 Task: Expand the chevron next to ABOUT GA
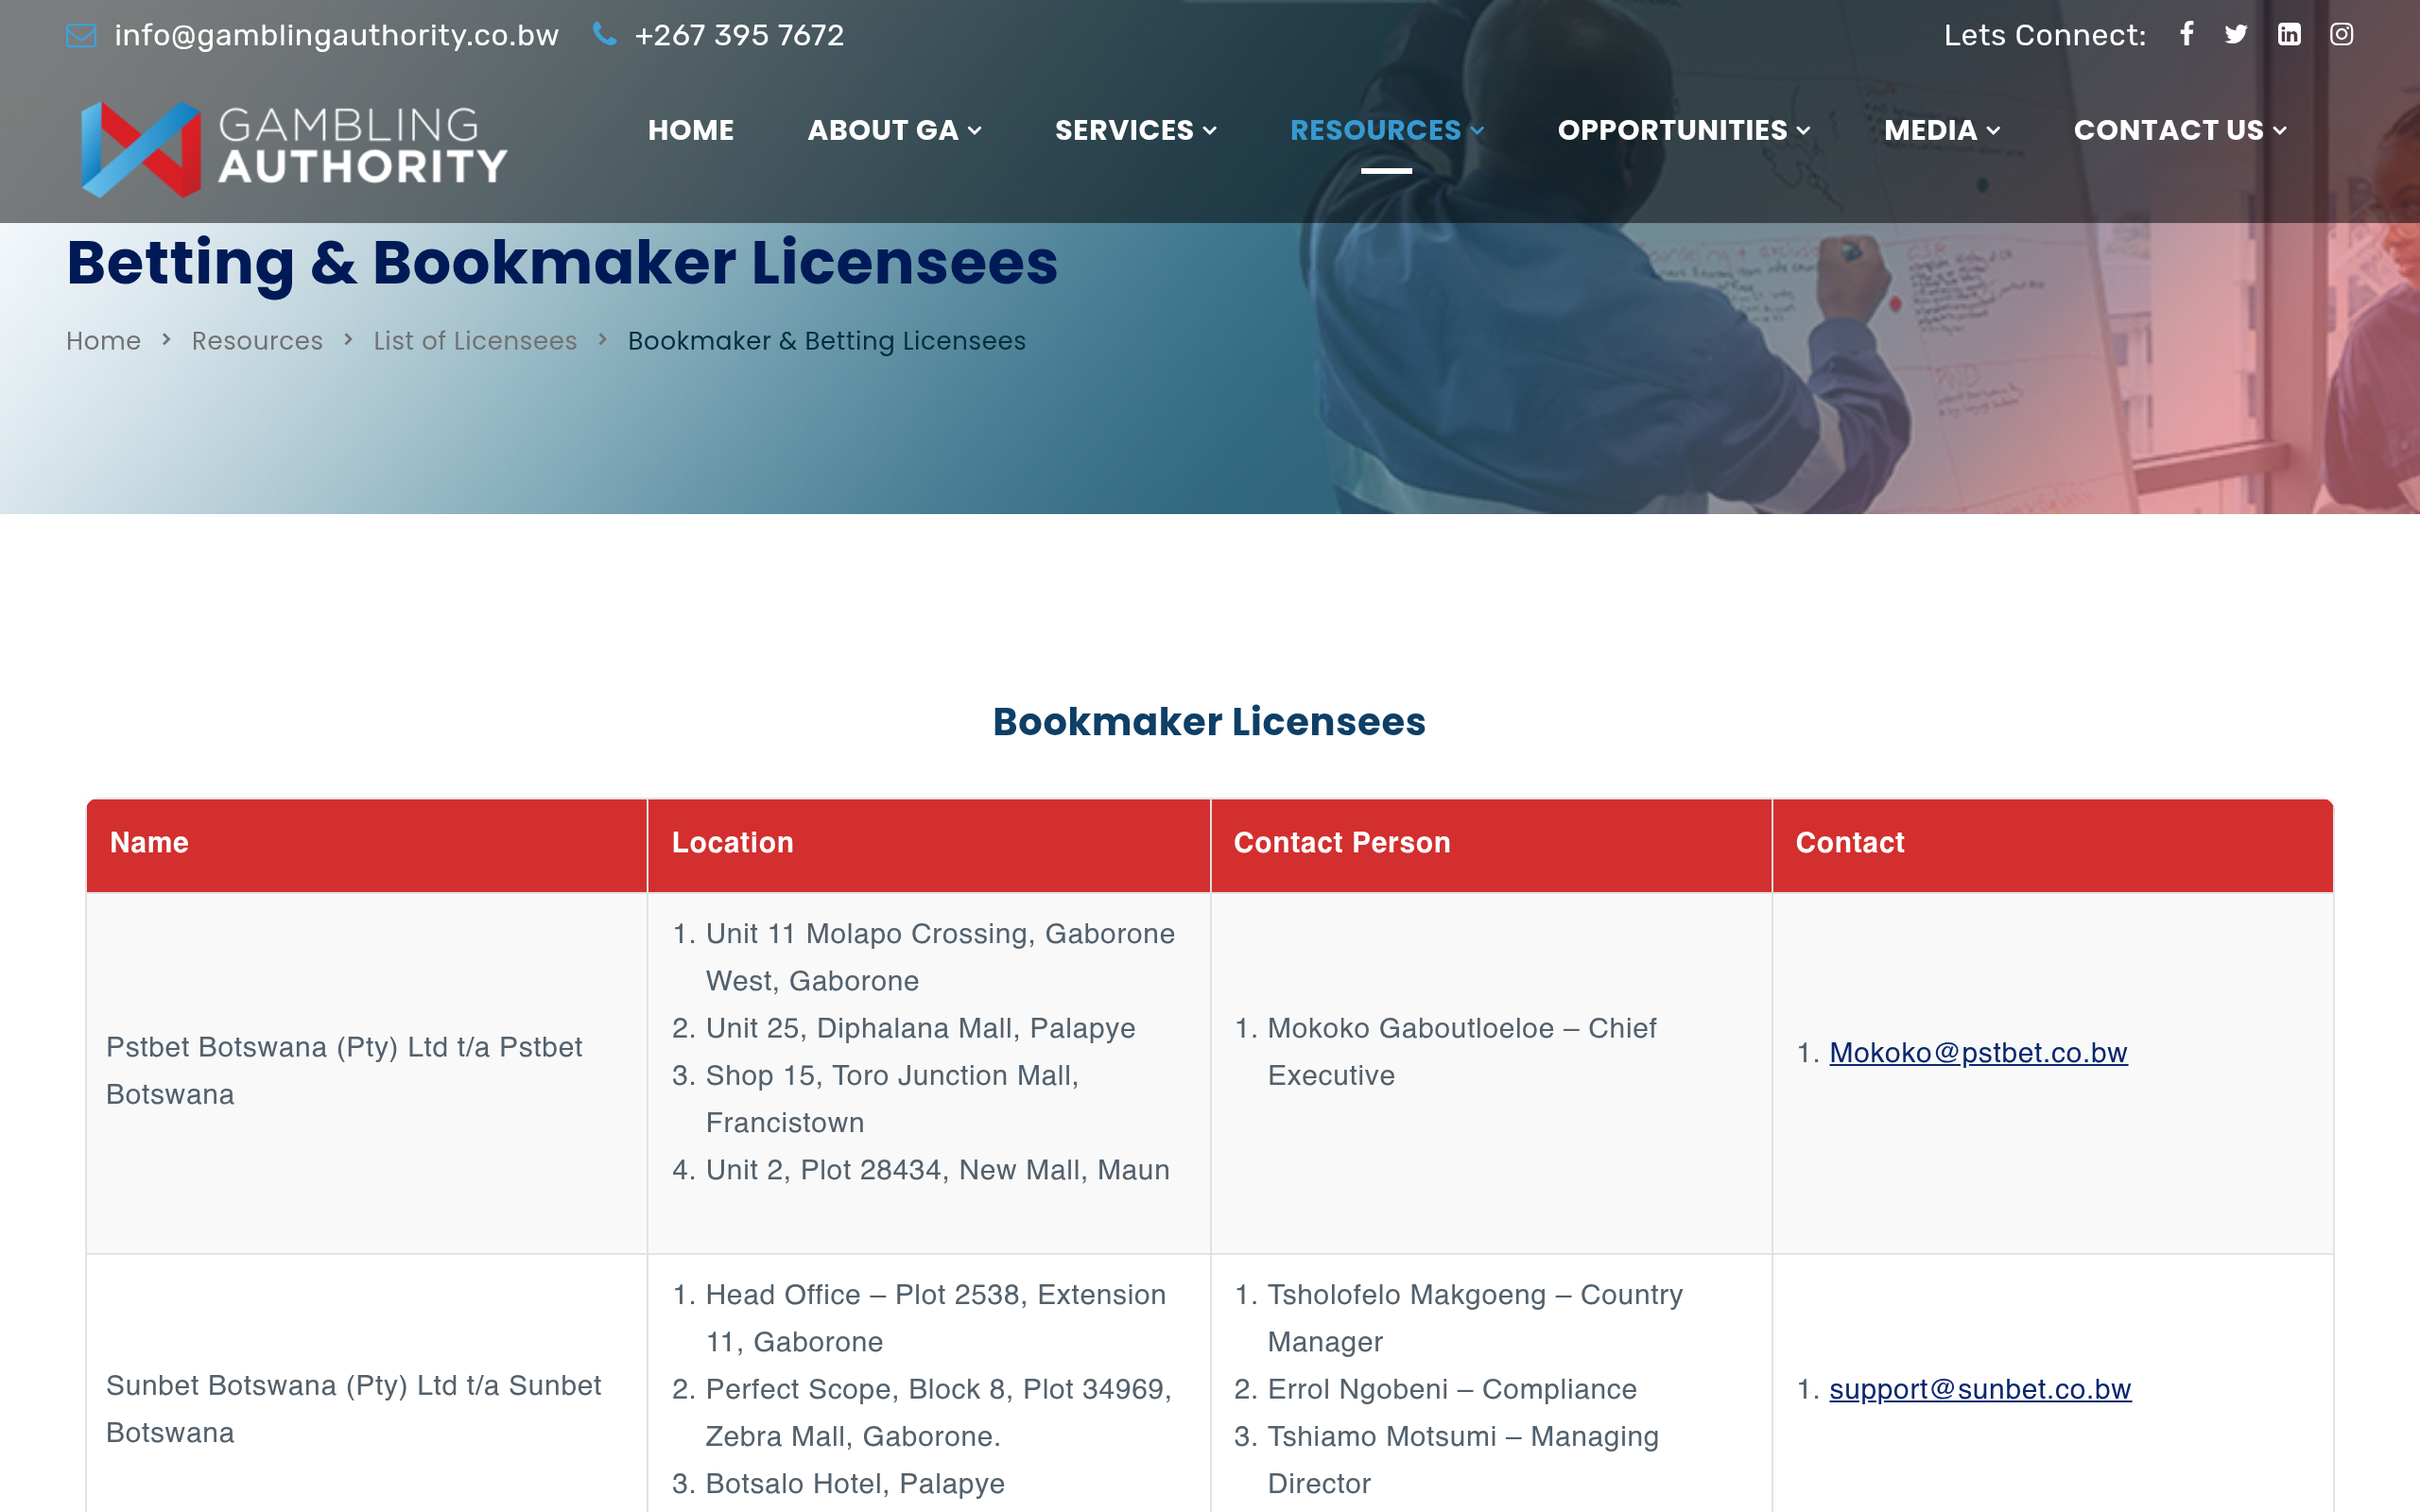click(x=974, y=131)
